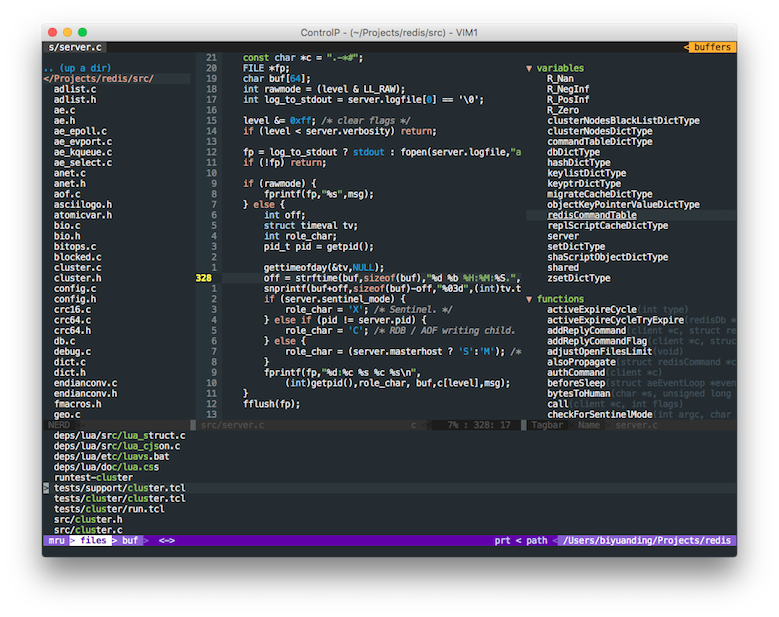Click the buffers label in tabline
The width and height of the screenshot is (779, 617).
point(712,47)
